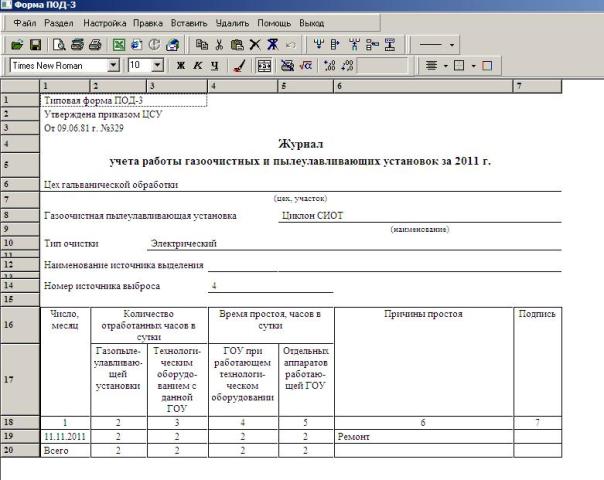604x480 pixels.
Task: Click the scissors cut icon
Action: [219, 45]
